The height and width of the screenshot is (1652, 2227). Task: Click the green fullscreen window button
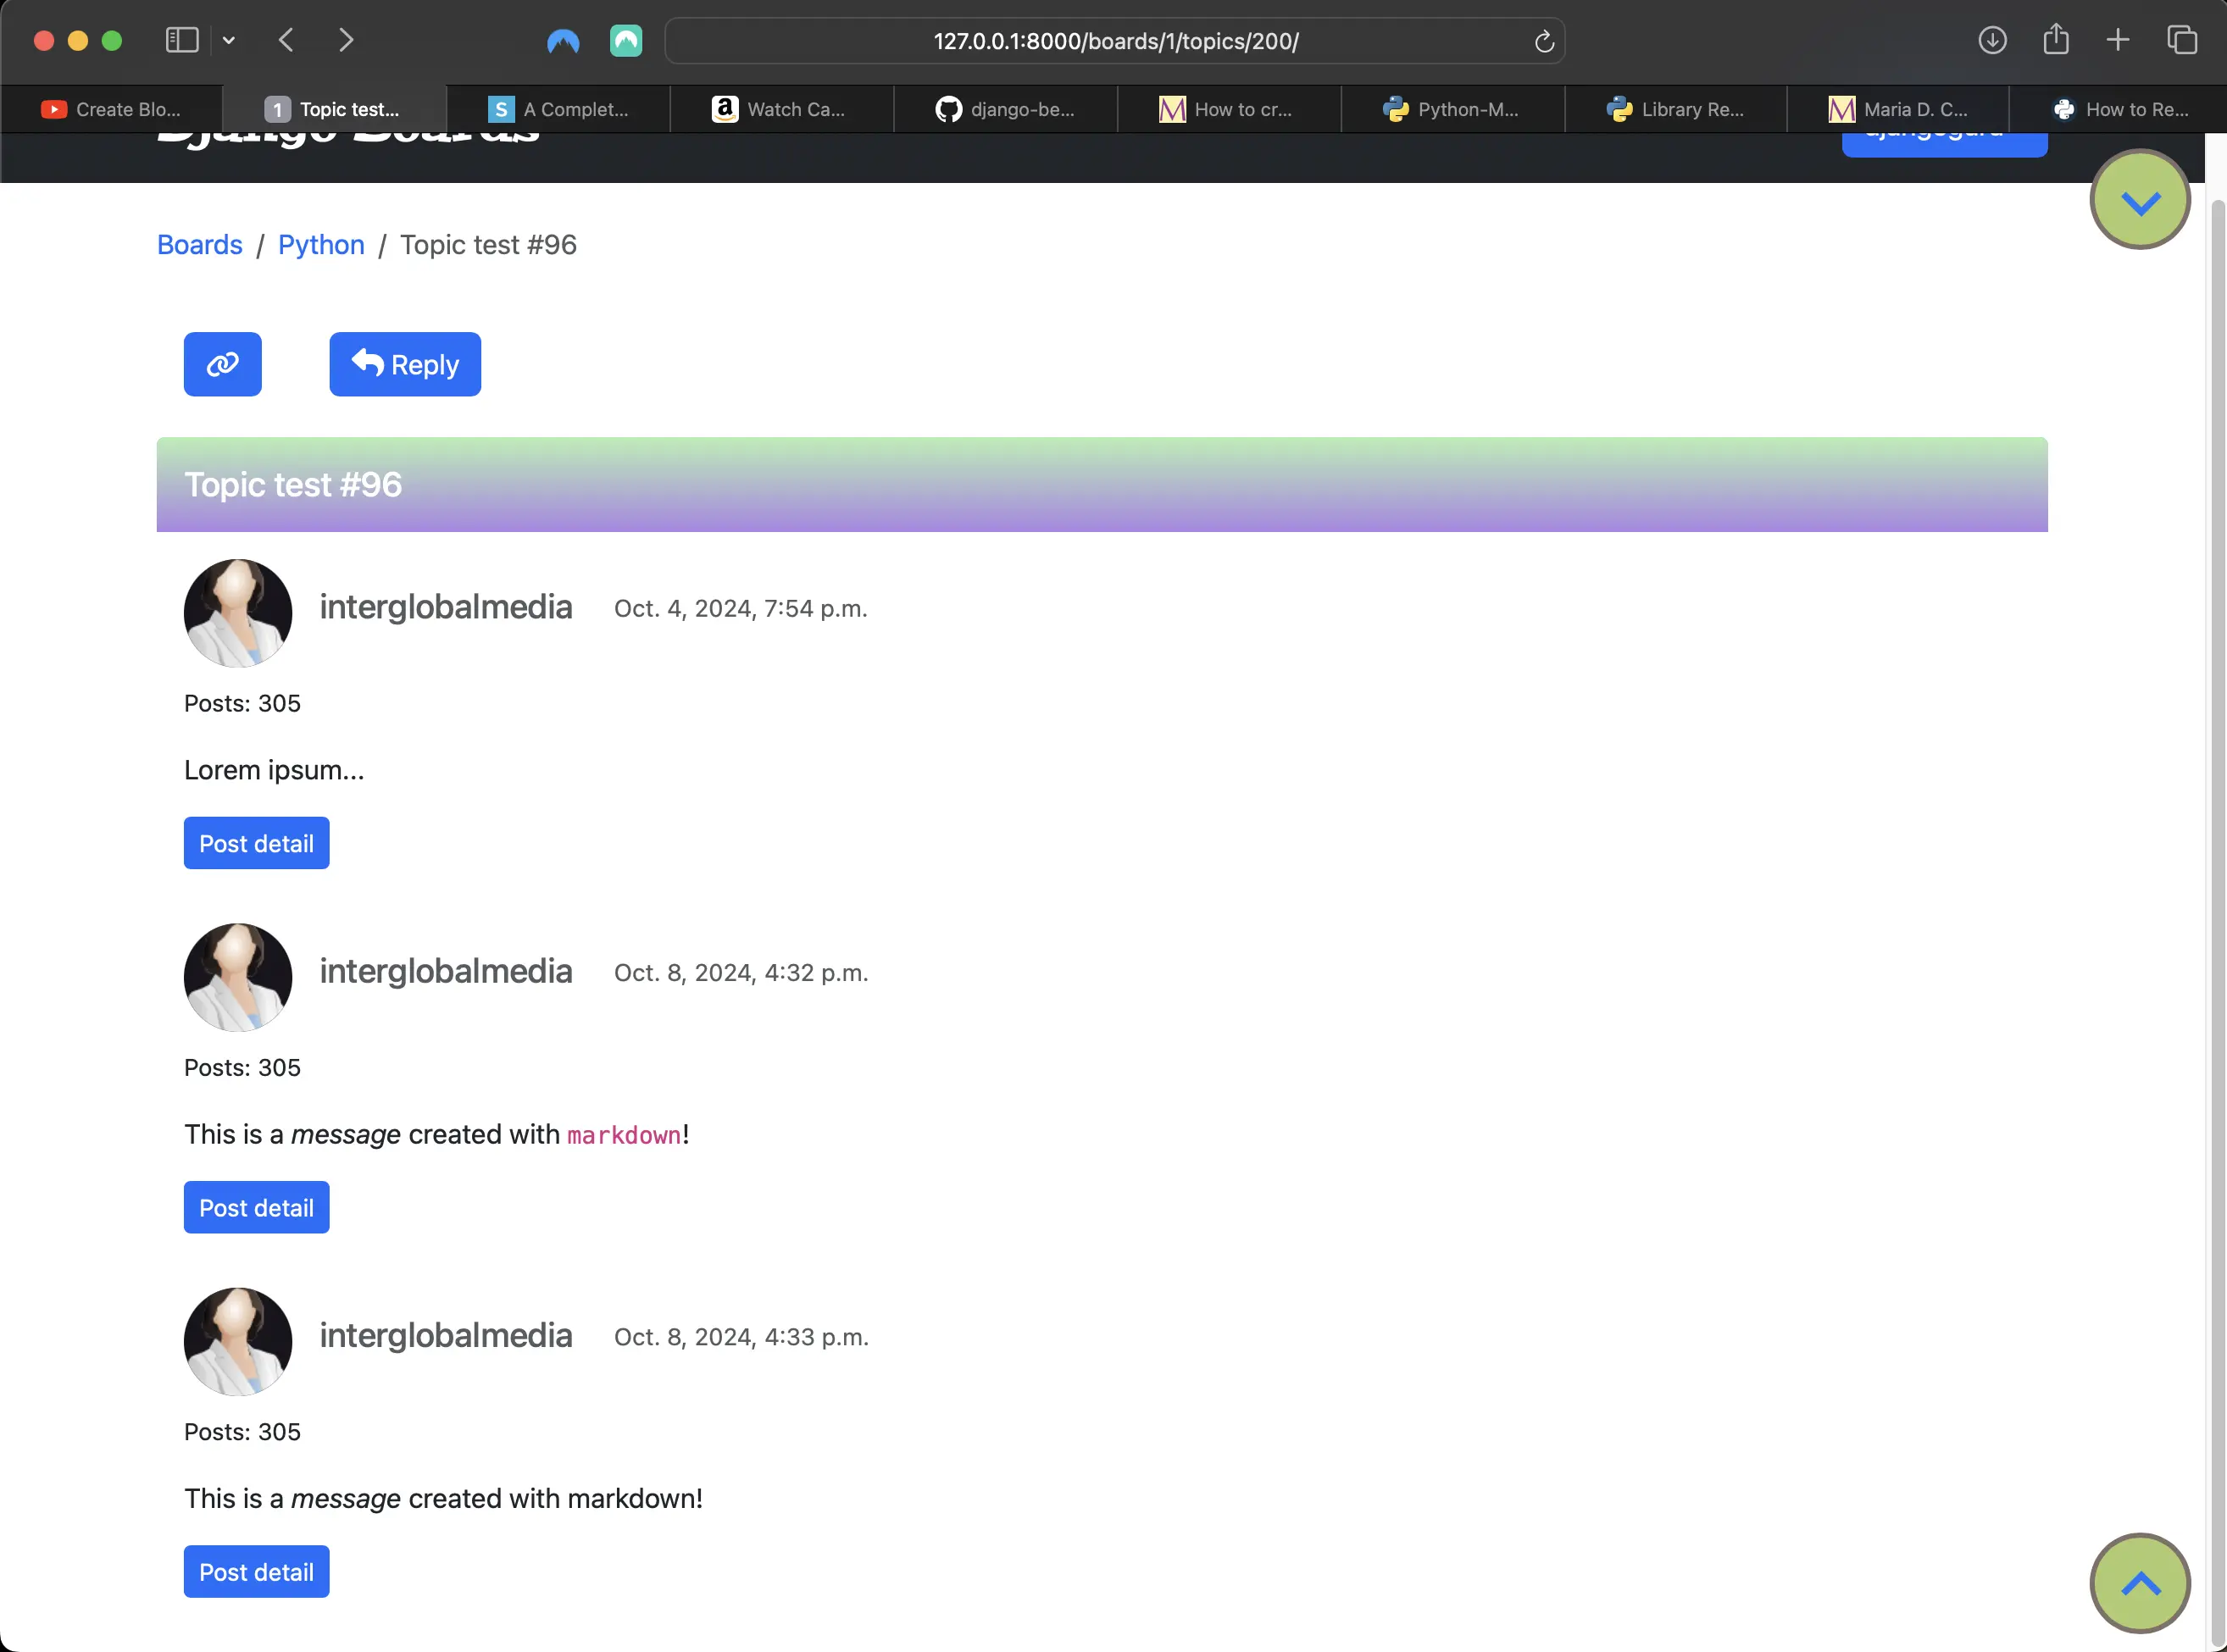tap(112, 40)
